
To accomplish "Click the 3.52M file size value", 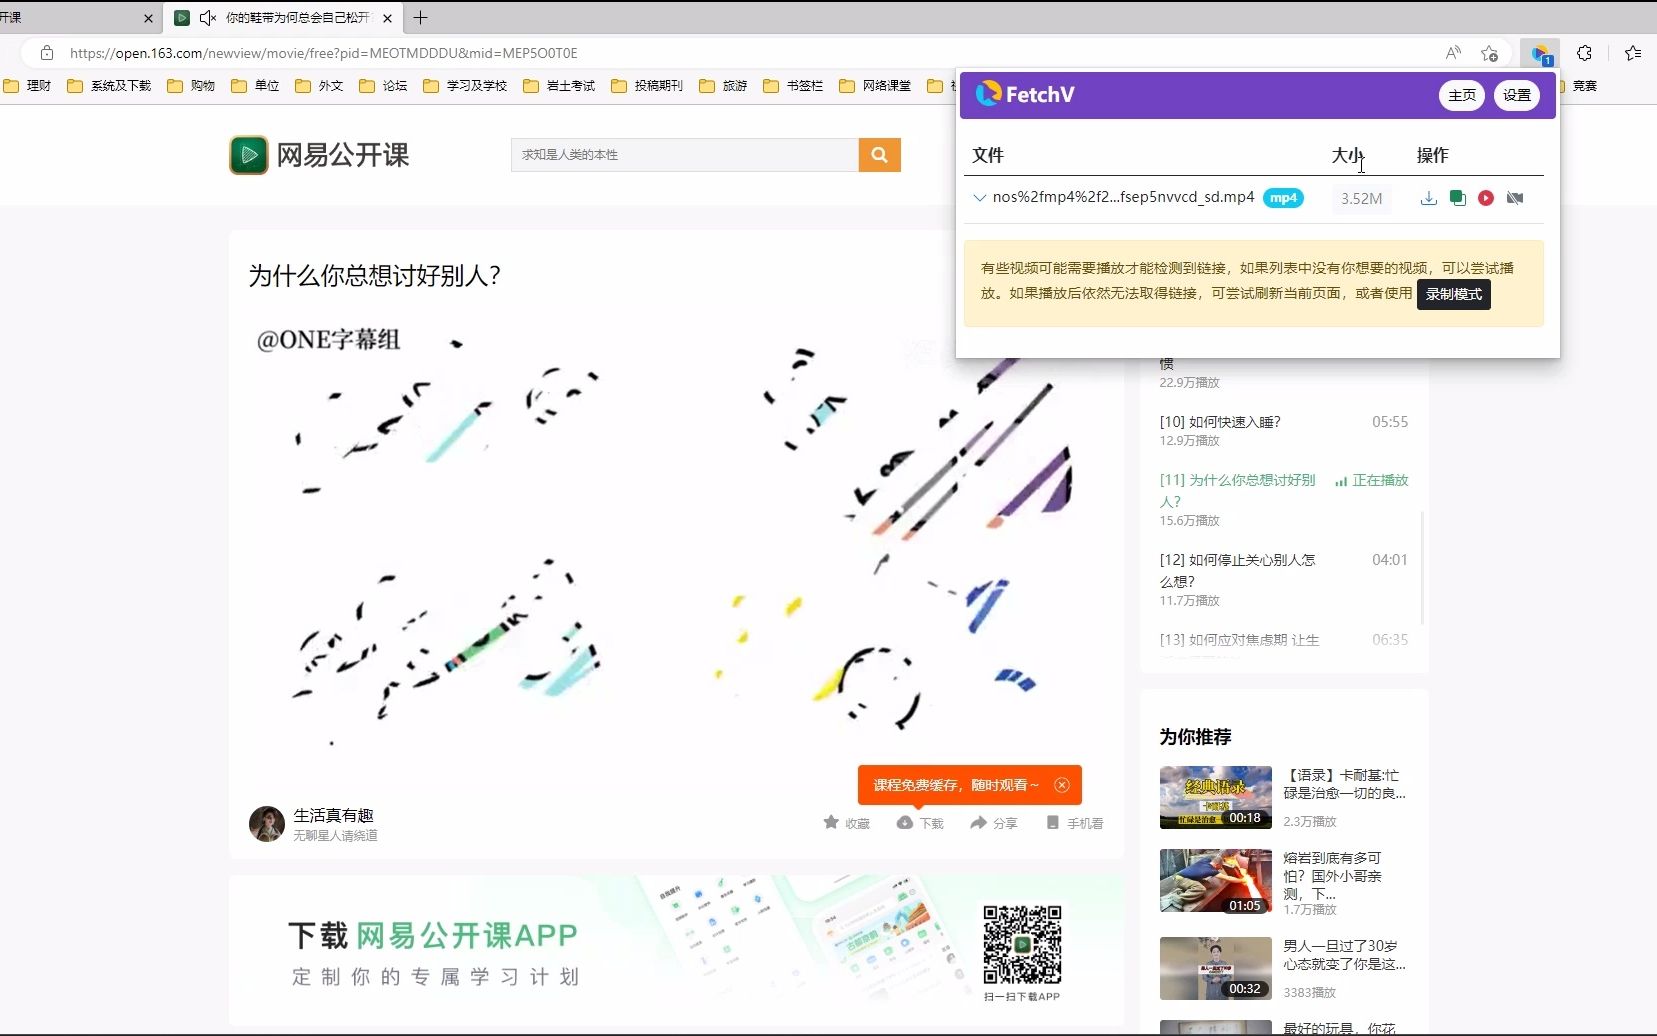I will click(x=1361, y=198).
